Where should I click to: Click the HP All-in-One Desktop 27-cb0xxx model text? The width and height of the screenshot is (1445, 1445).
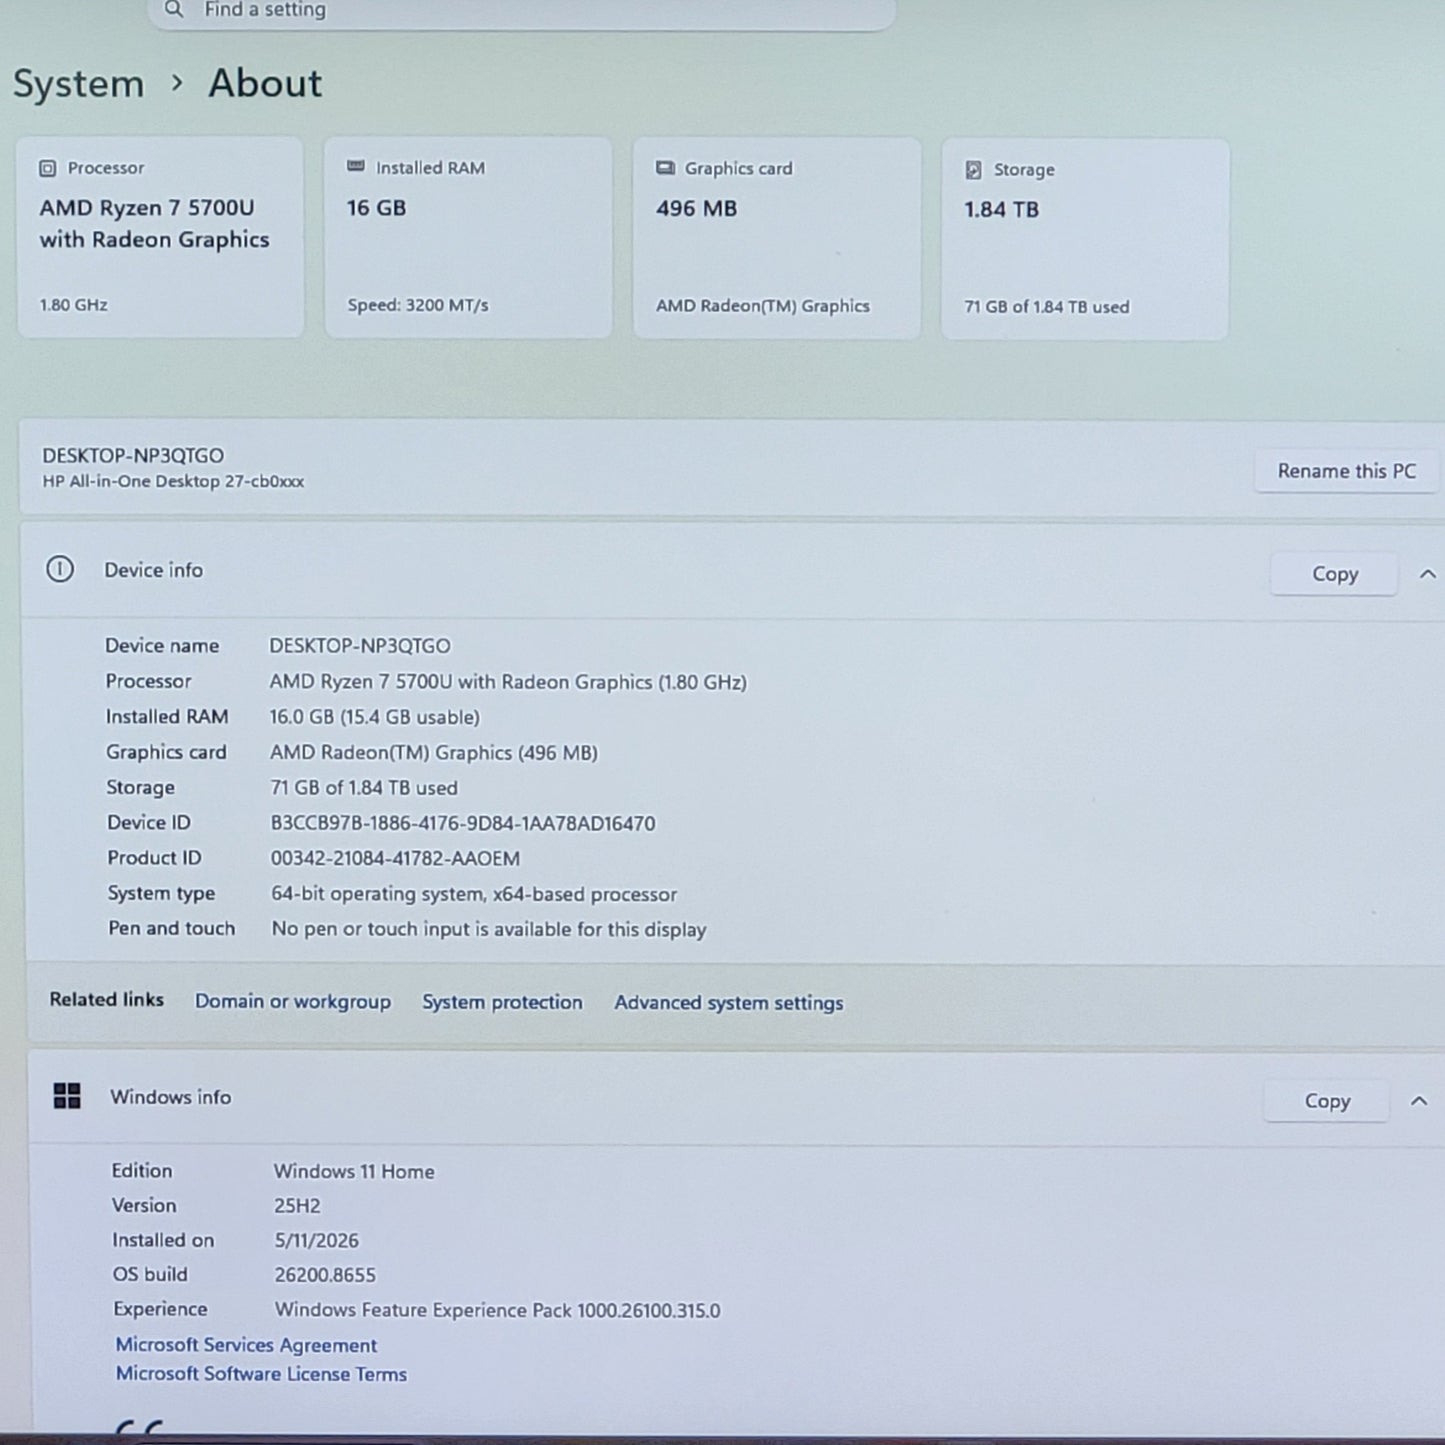tap(173, 481)
